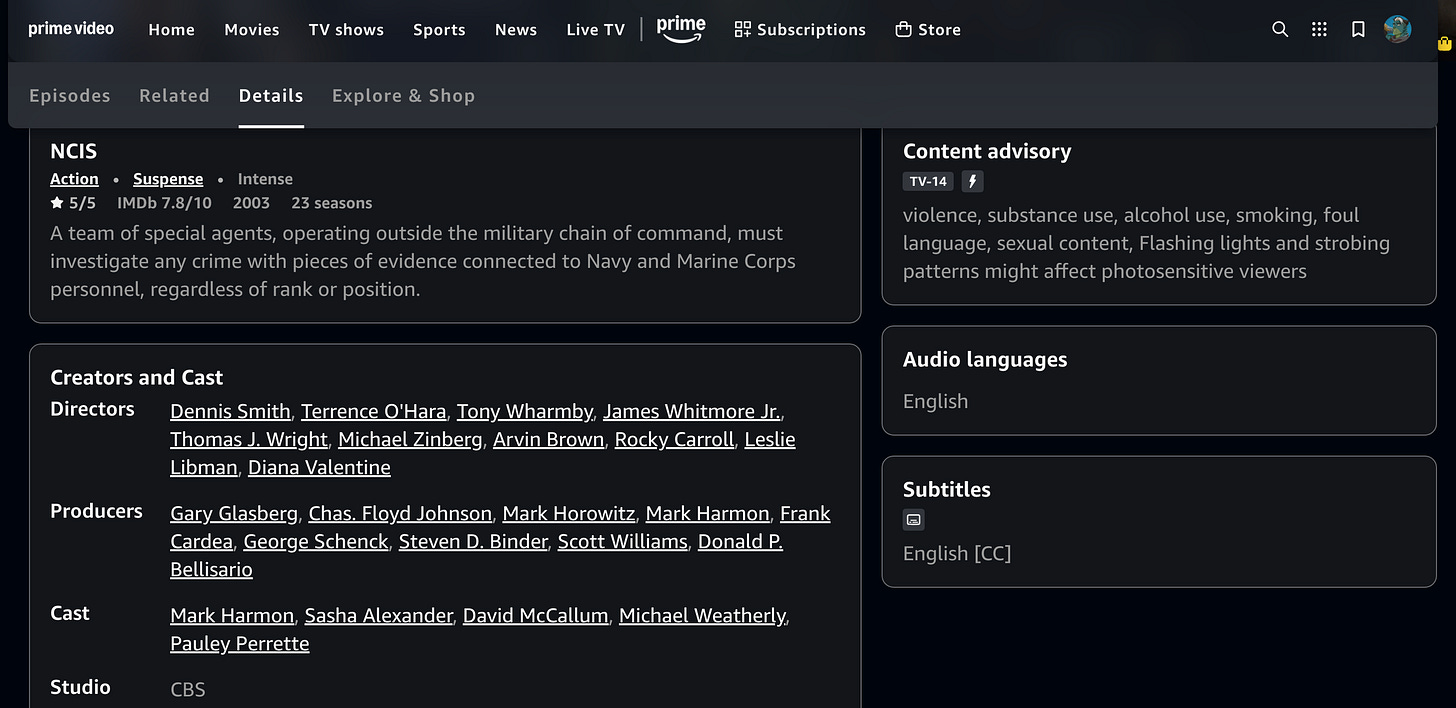
Task: Open director Arvin Brown's page
Action: tap(549, 439)
